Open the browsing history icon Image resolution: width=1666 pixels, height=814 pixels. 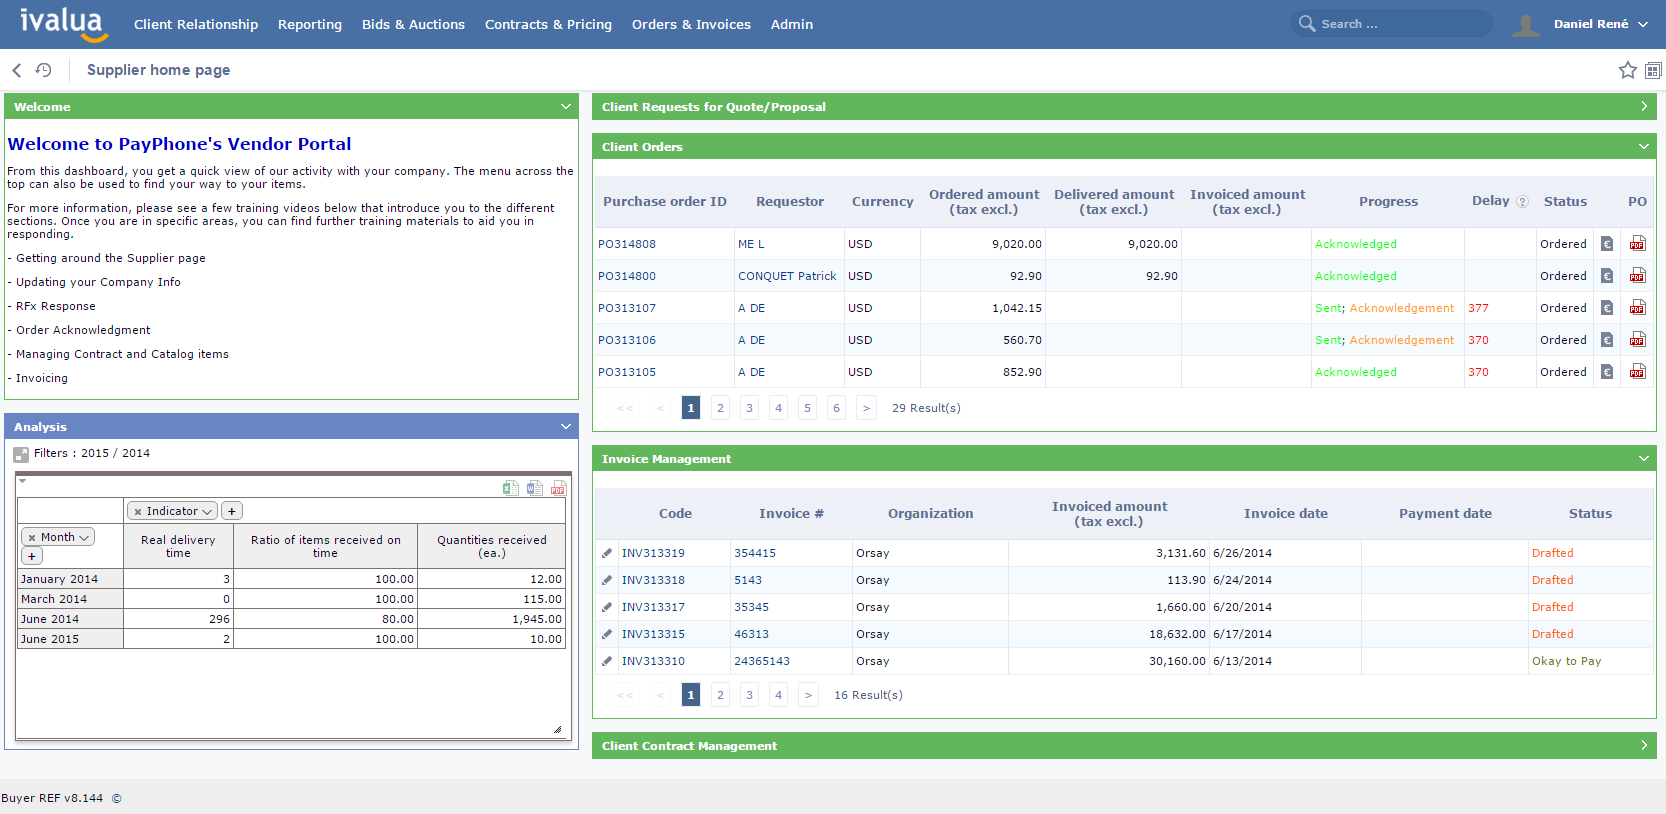(43, 70)
